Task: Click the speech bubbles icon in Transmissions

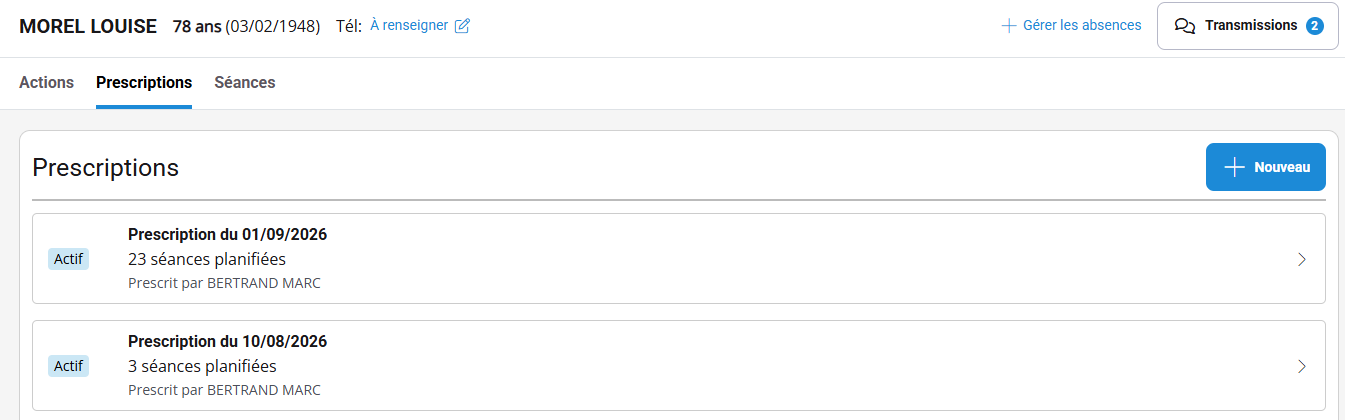Action: (1185, 26)
